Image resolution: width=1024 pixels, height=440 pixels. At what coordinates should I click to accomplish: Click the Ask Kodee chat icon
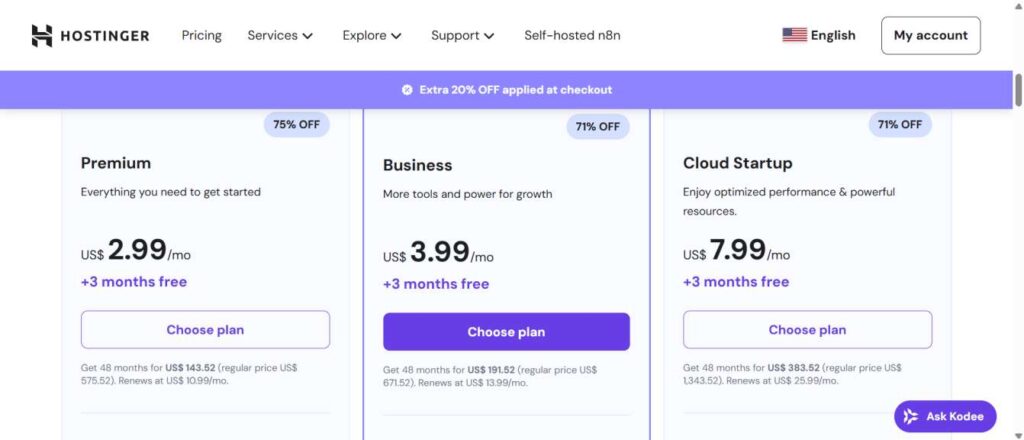coord(912,416)
